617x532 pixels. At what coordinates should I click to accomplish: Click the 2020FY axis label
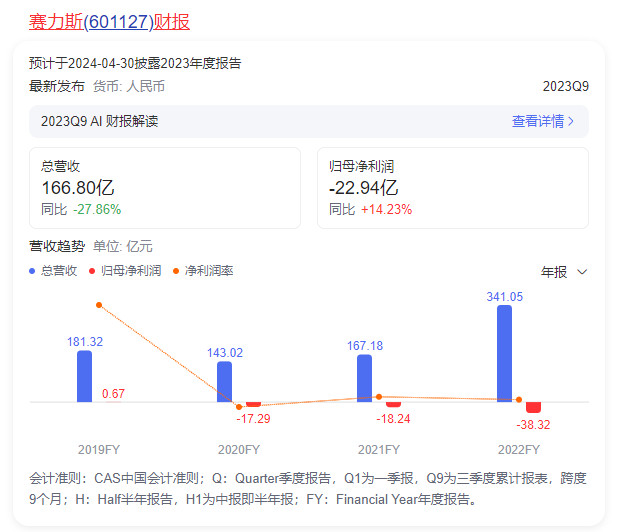coord(239,449)
